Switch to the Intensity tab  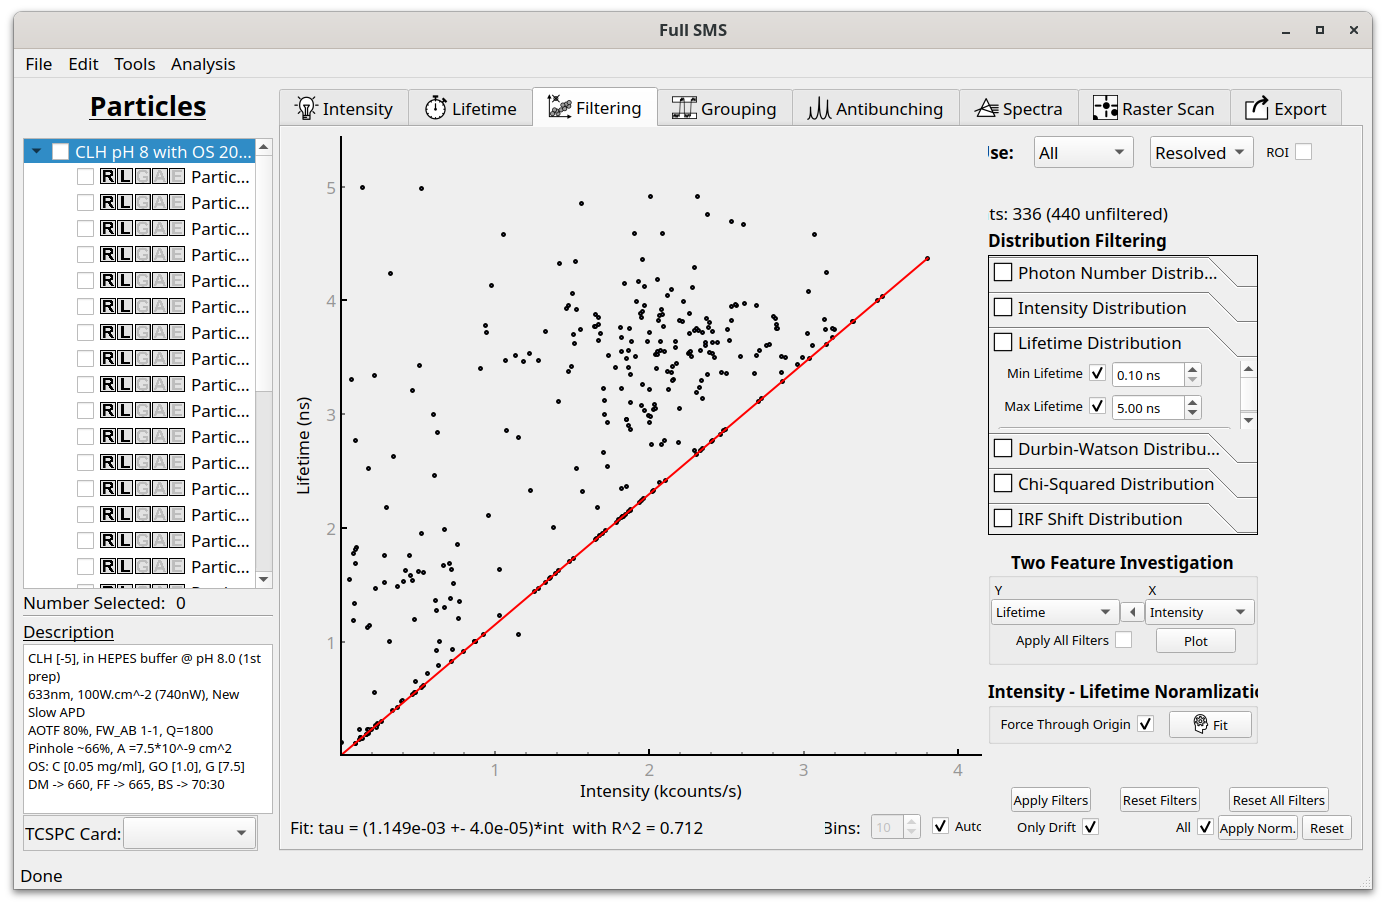344,108
